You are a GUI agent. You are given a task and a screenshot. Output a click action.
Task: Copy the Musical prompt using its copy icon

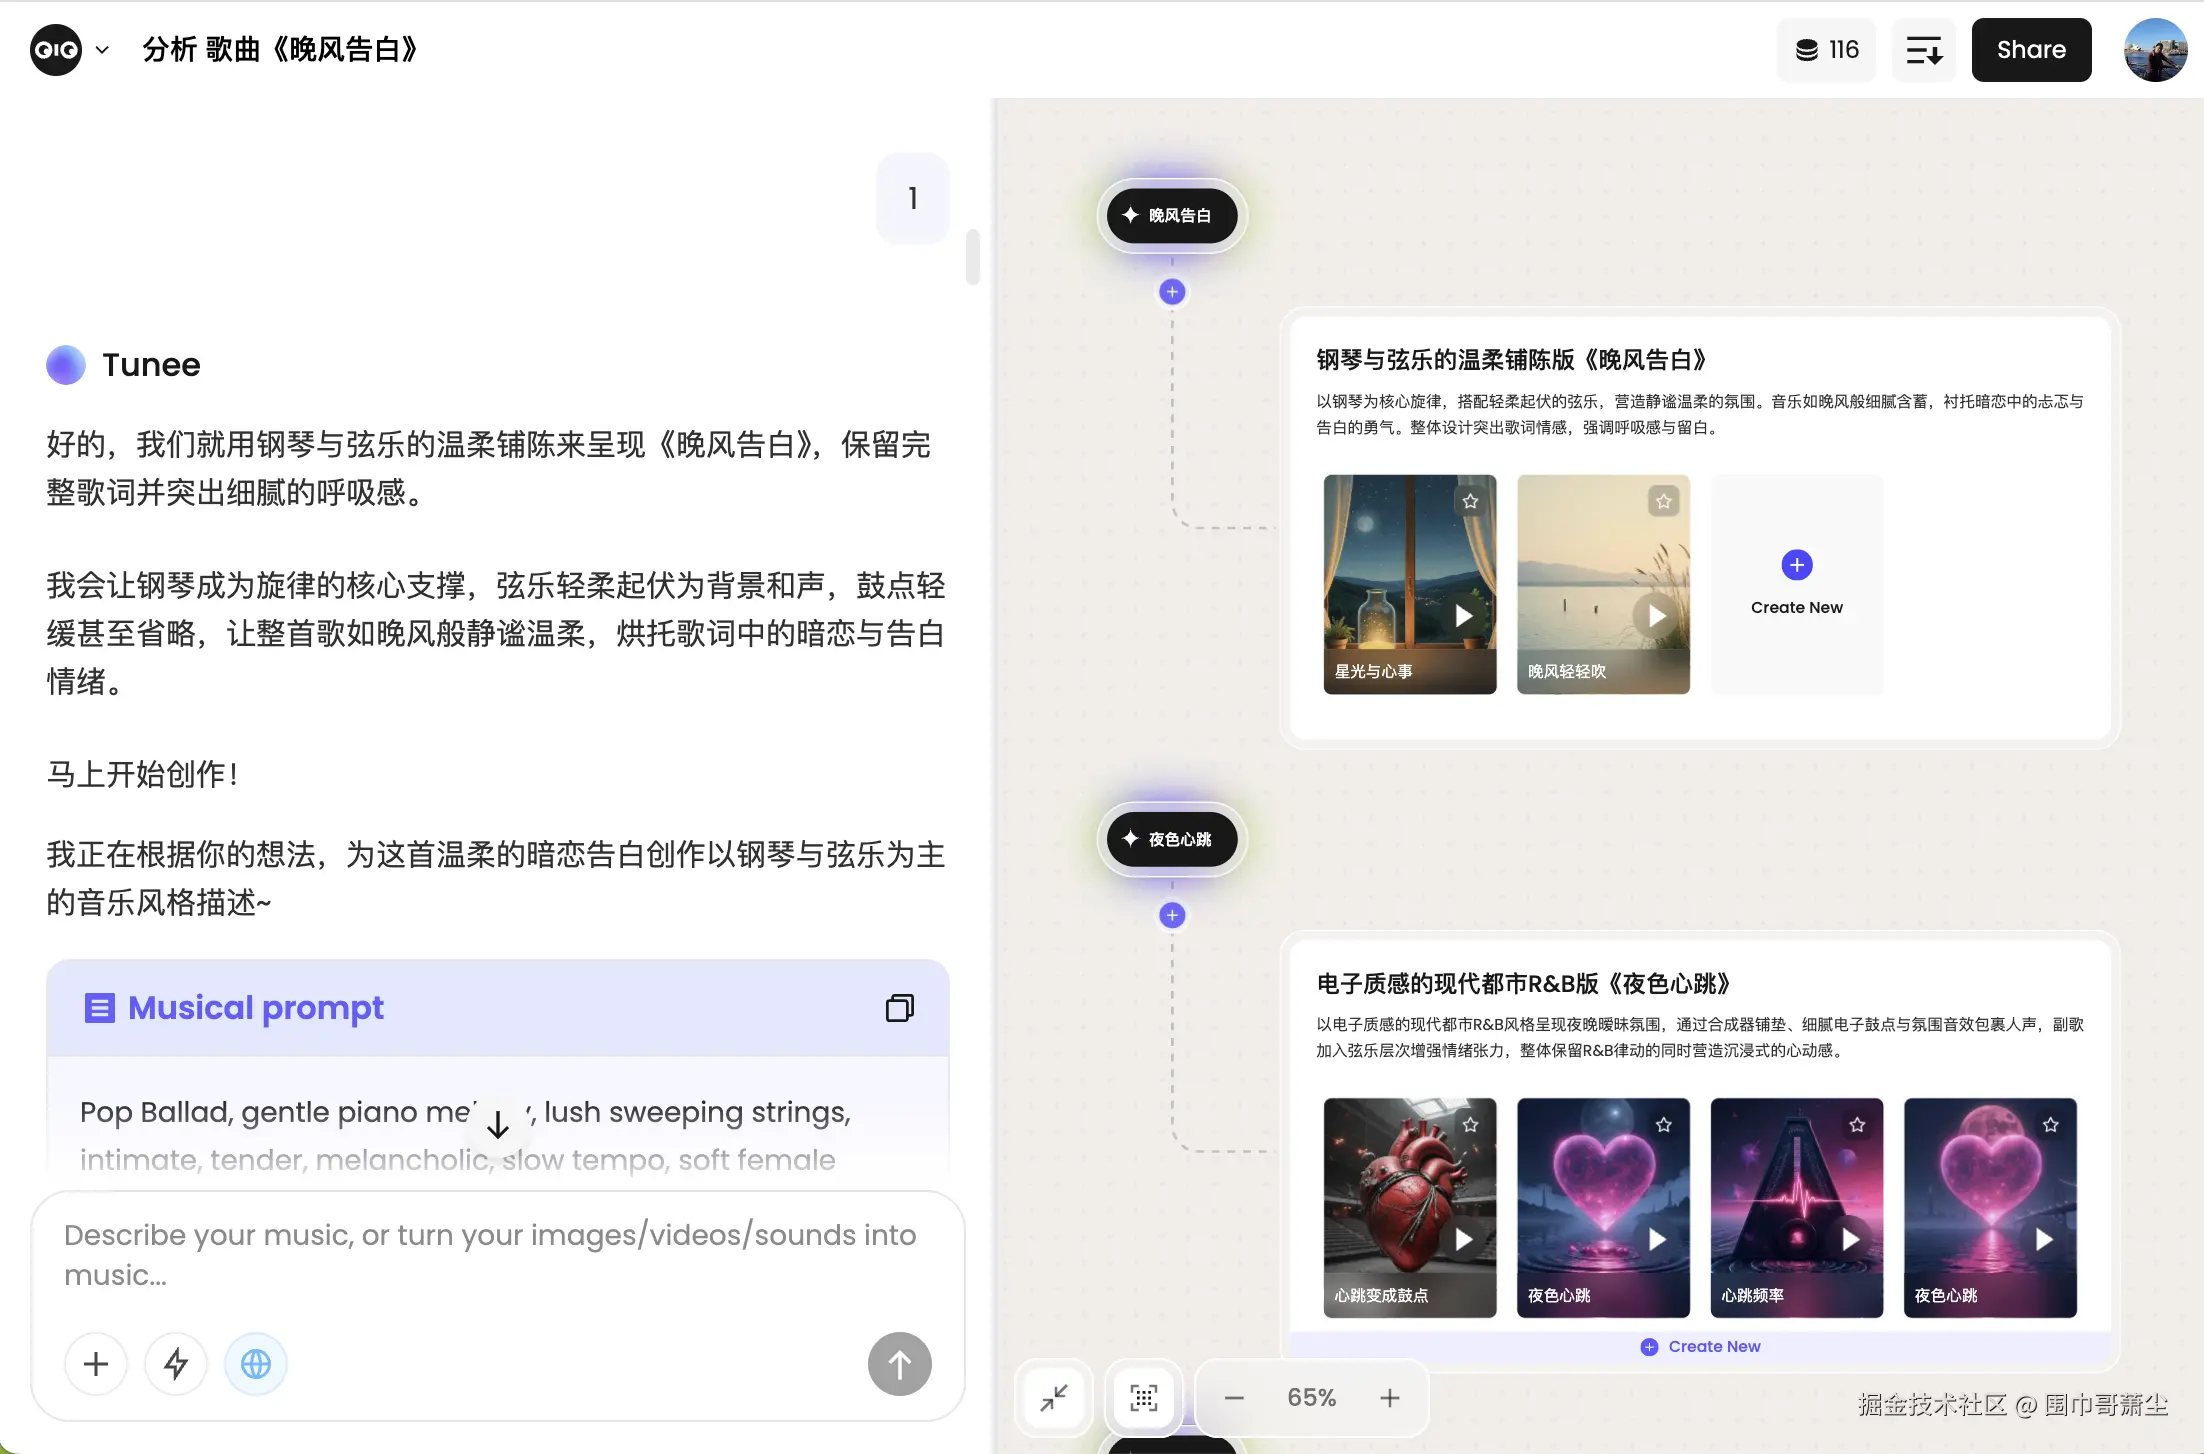click(x=899, y=1007)
